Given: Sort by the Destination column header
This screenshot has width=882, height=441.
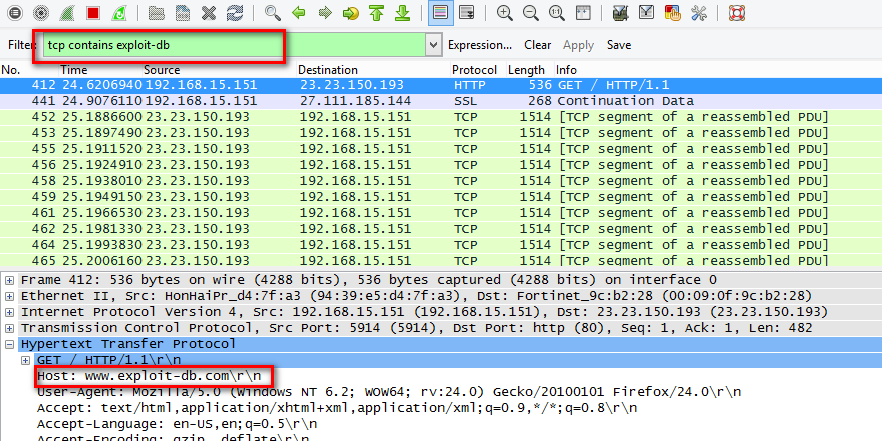Looking at the screenshot, I should point(374,70).
